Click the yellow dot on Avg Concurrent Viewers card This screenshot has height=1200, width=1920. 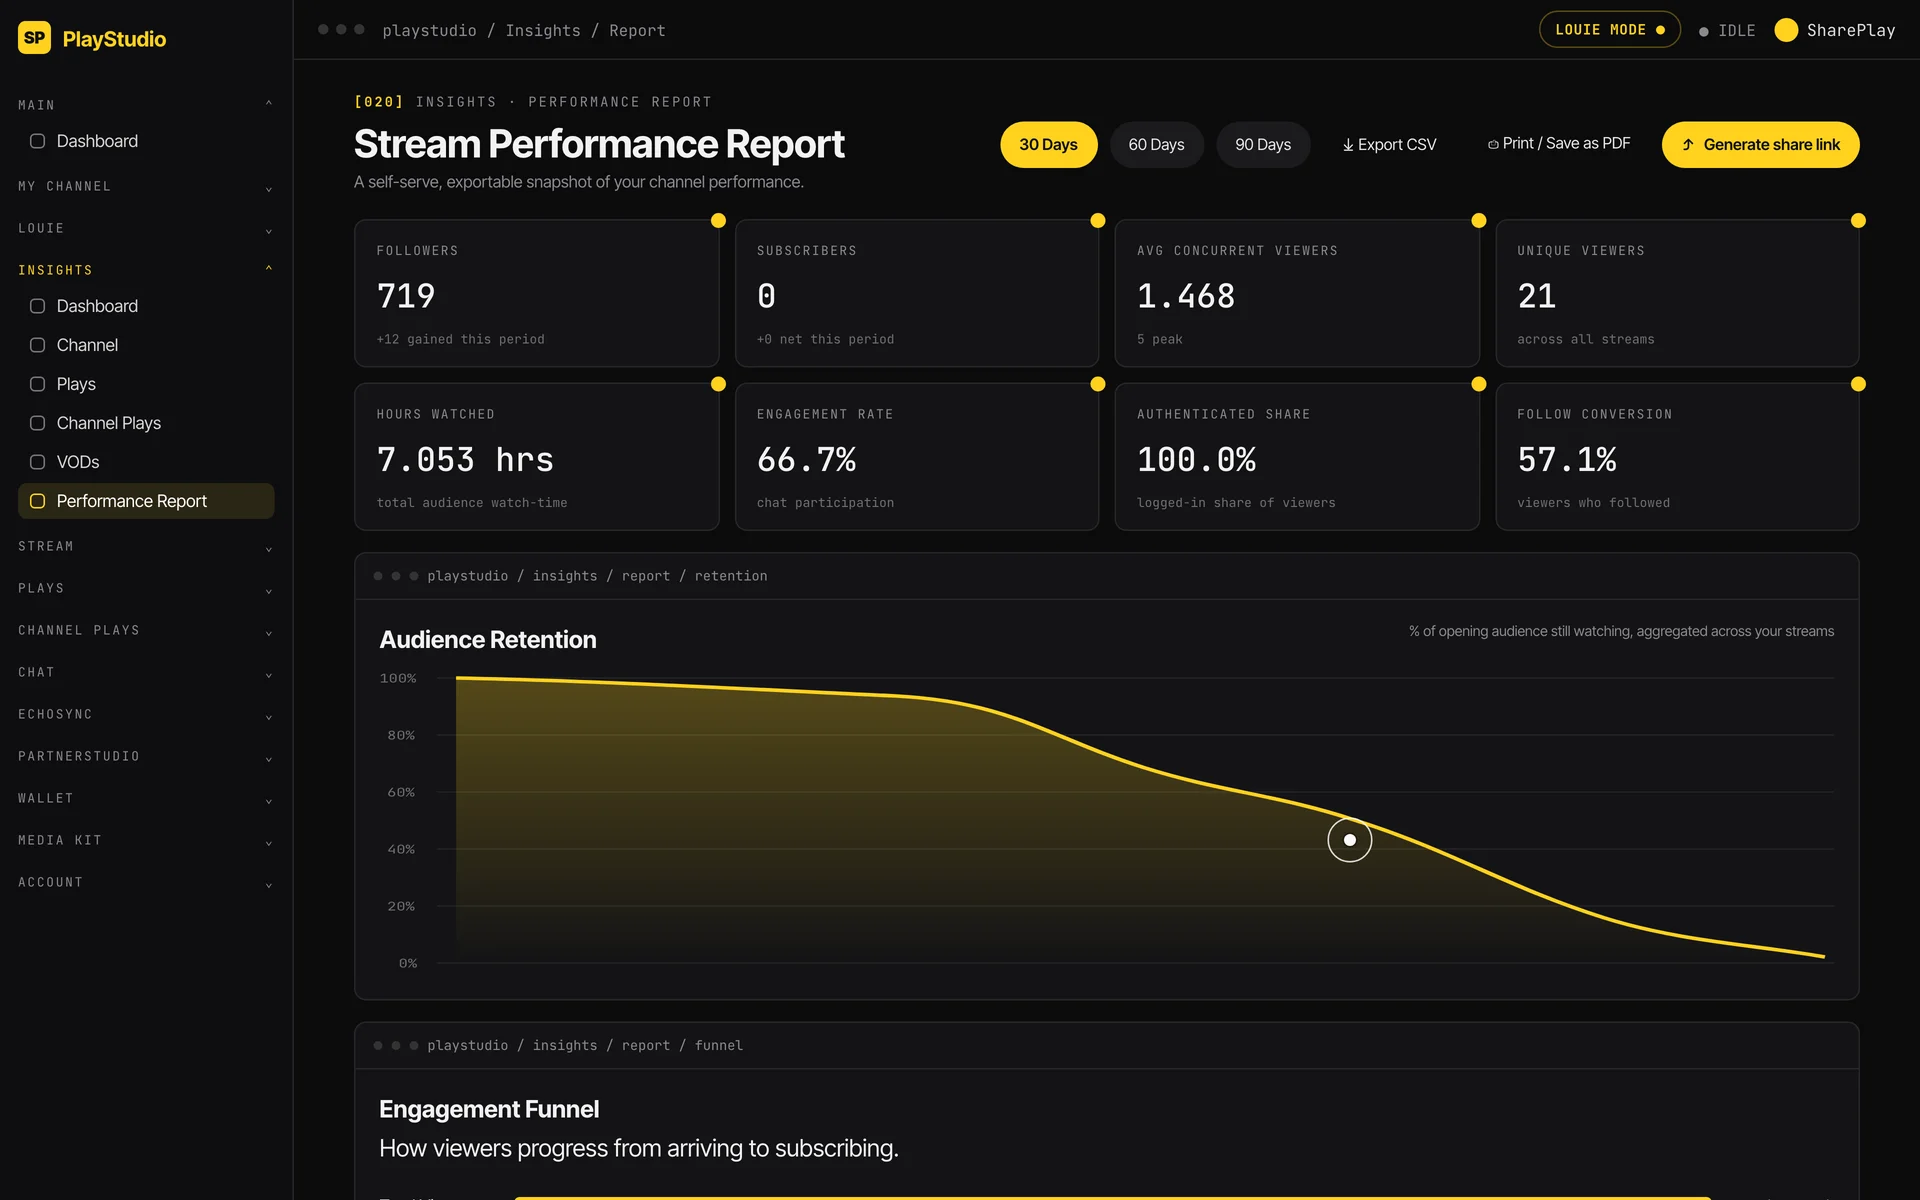click(1479, 220)
